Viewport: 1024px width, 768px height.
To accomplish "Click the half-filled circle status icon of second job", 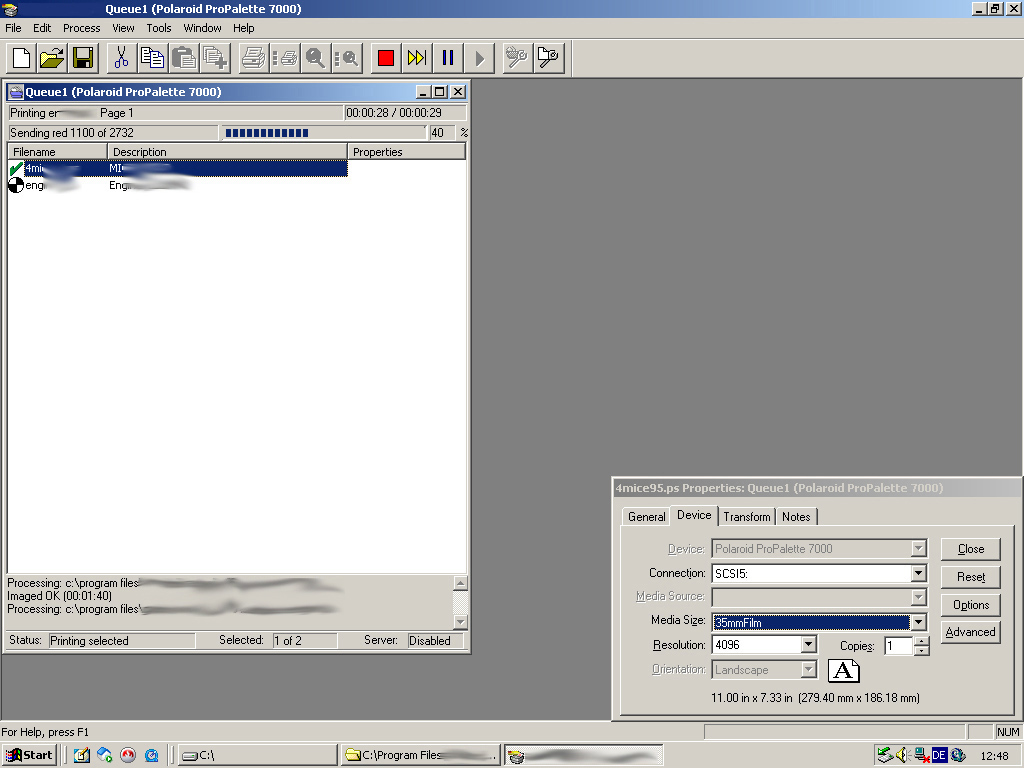I will tap(16, 185).
